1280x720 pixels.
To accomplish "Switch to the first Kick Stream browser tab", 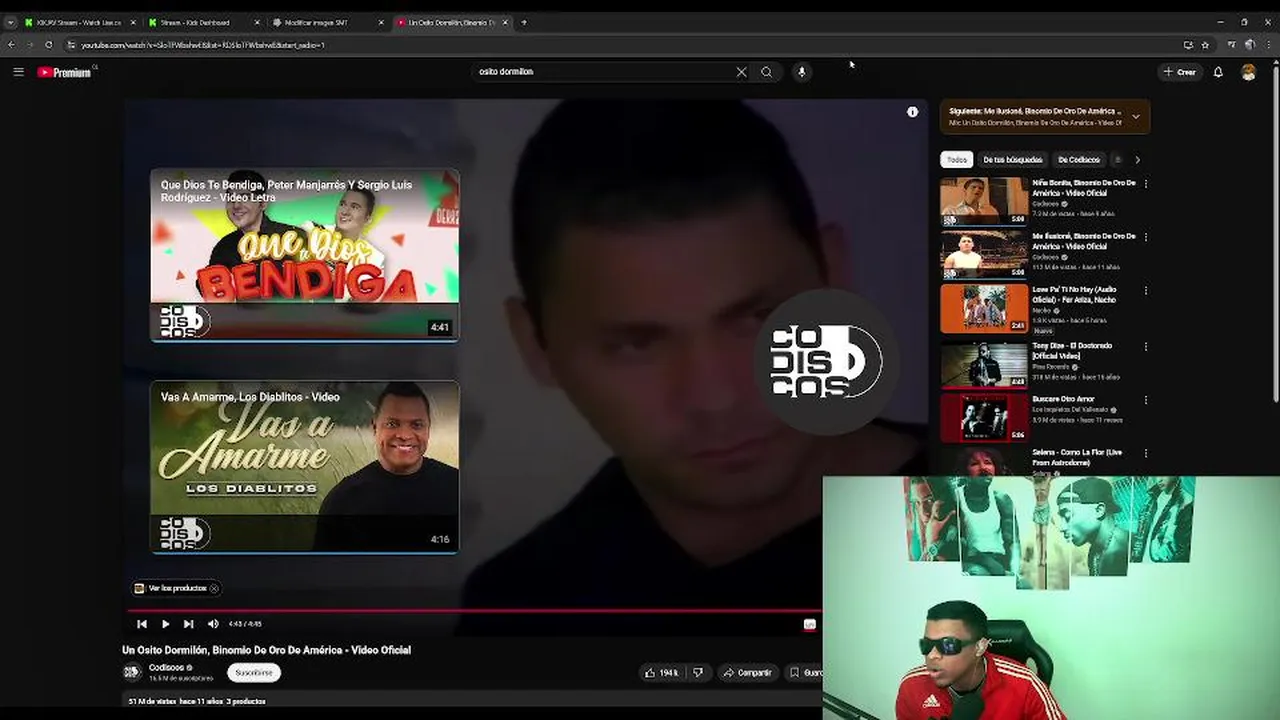I will (x=78, y=22).
